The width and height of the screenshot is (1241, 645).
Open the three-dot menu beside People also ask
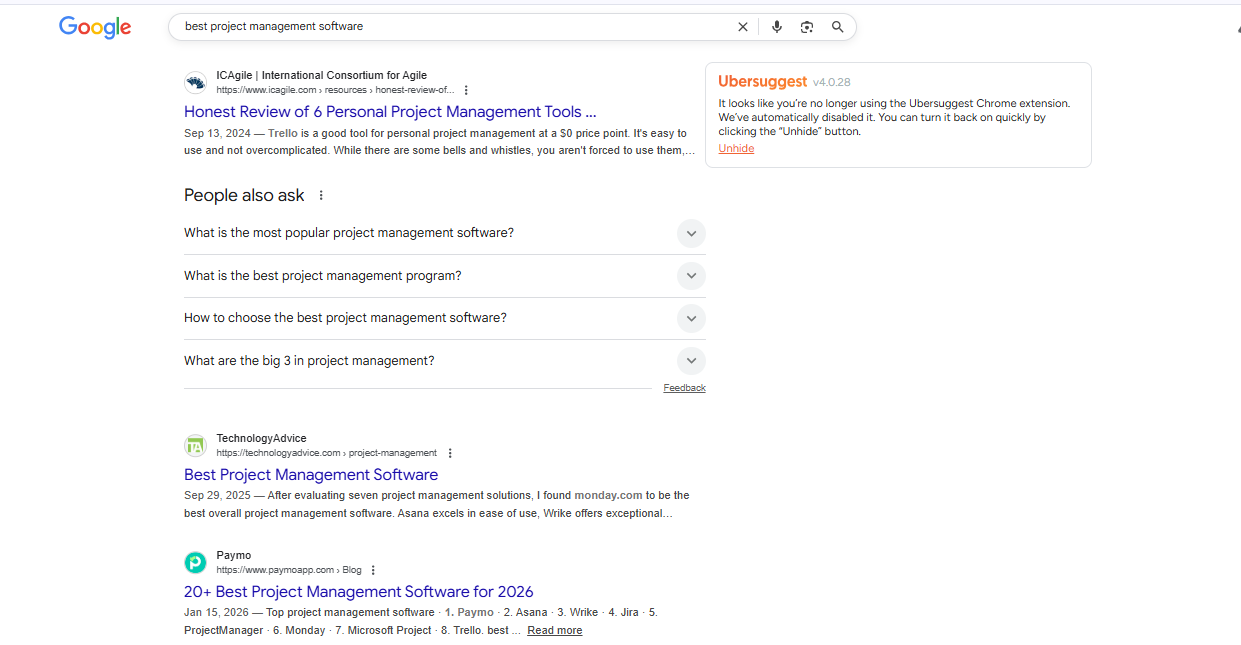[320, 195]
